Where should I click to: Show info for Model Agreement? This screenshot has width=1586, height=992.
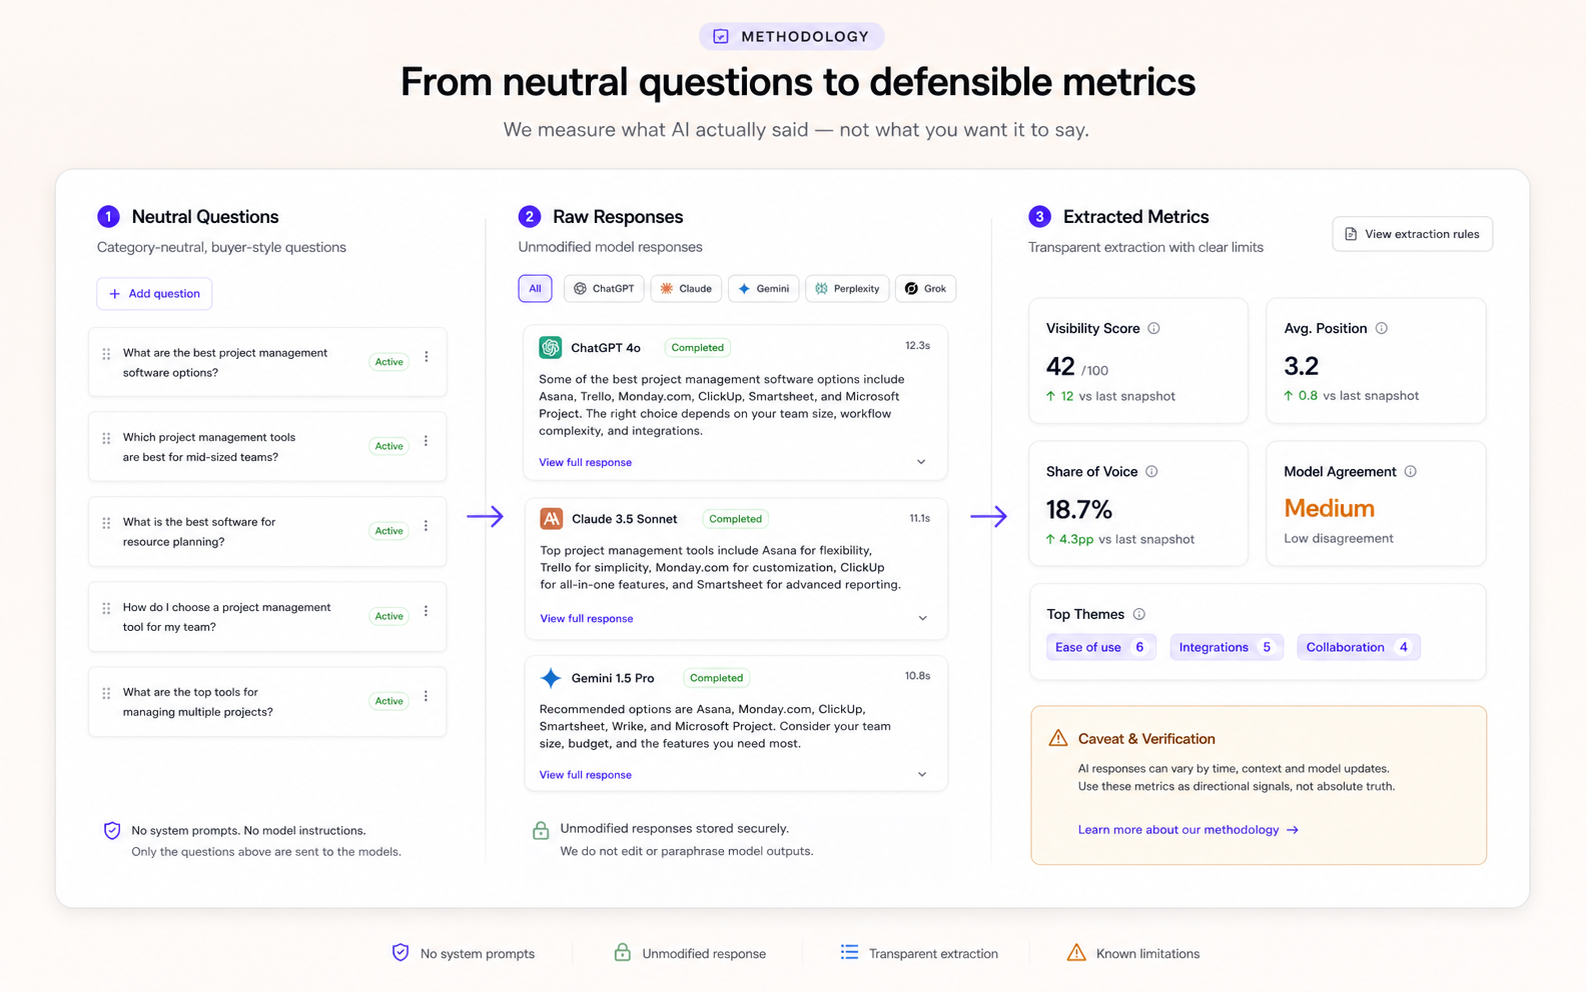point(1410,471)
